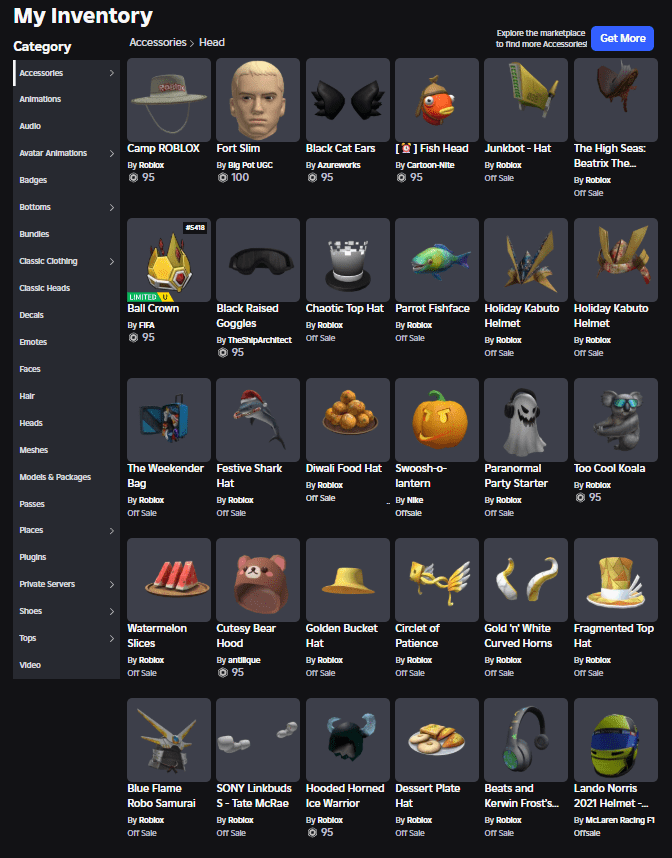This screenshot has width=672, height=858.
Task: Visit the antilique creator page
Action: [x=244, y=660]
